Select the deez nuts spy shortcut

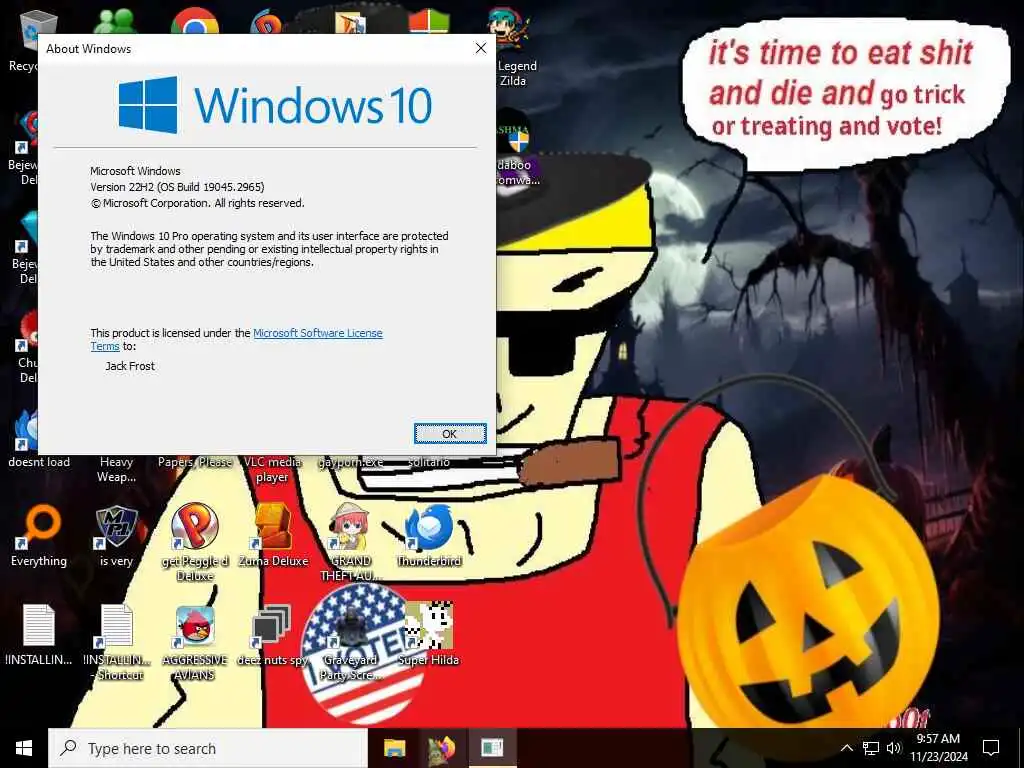click(x=272, y=635)
